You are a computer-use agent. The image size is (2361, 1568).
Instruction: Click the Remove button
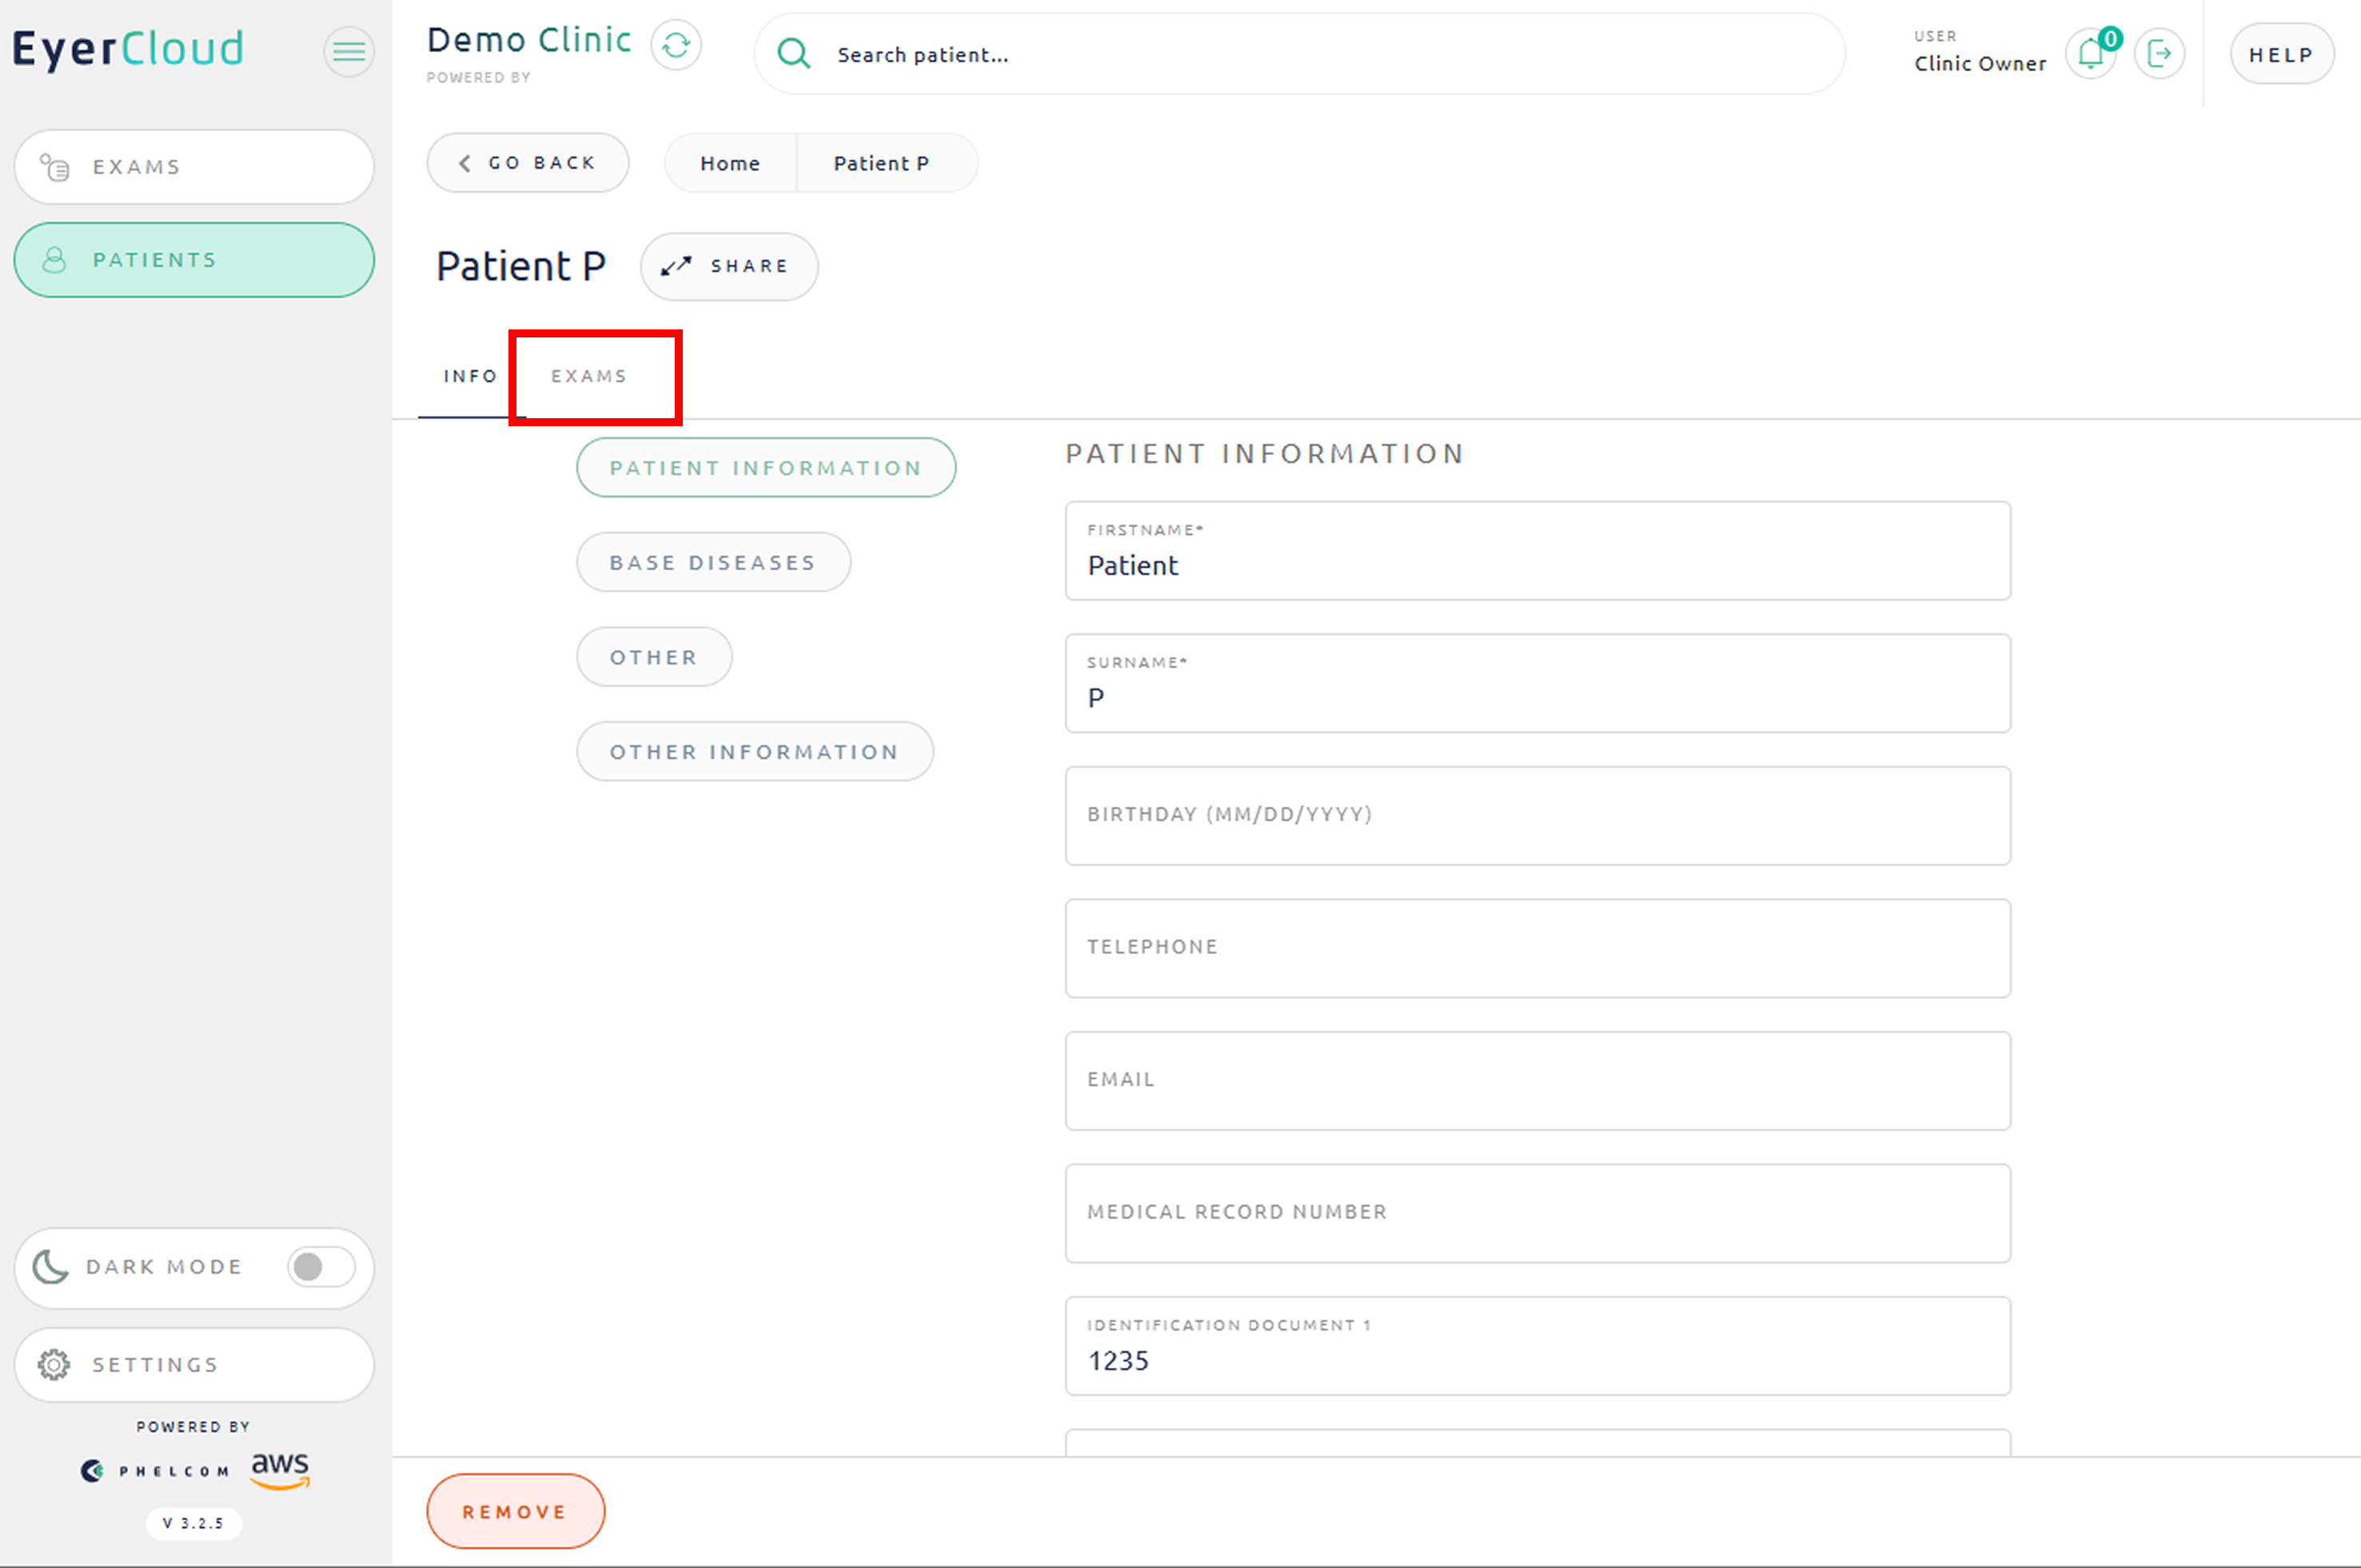click(x=515, y=1511)
